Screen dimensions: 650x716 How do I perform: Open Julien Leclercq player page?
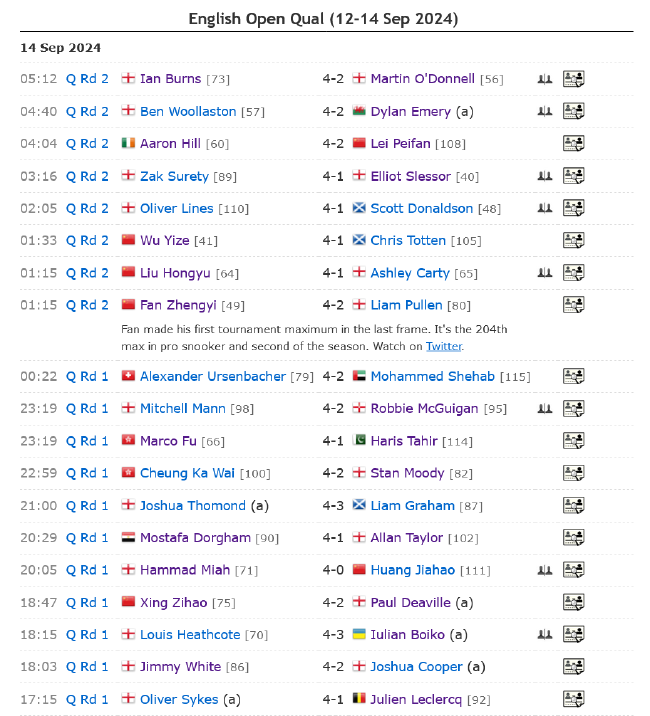[x=416, y=700]
